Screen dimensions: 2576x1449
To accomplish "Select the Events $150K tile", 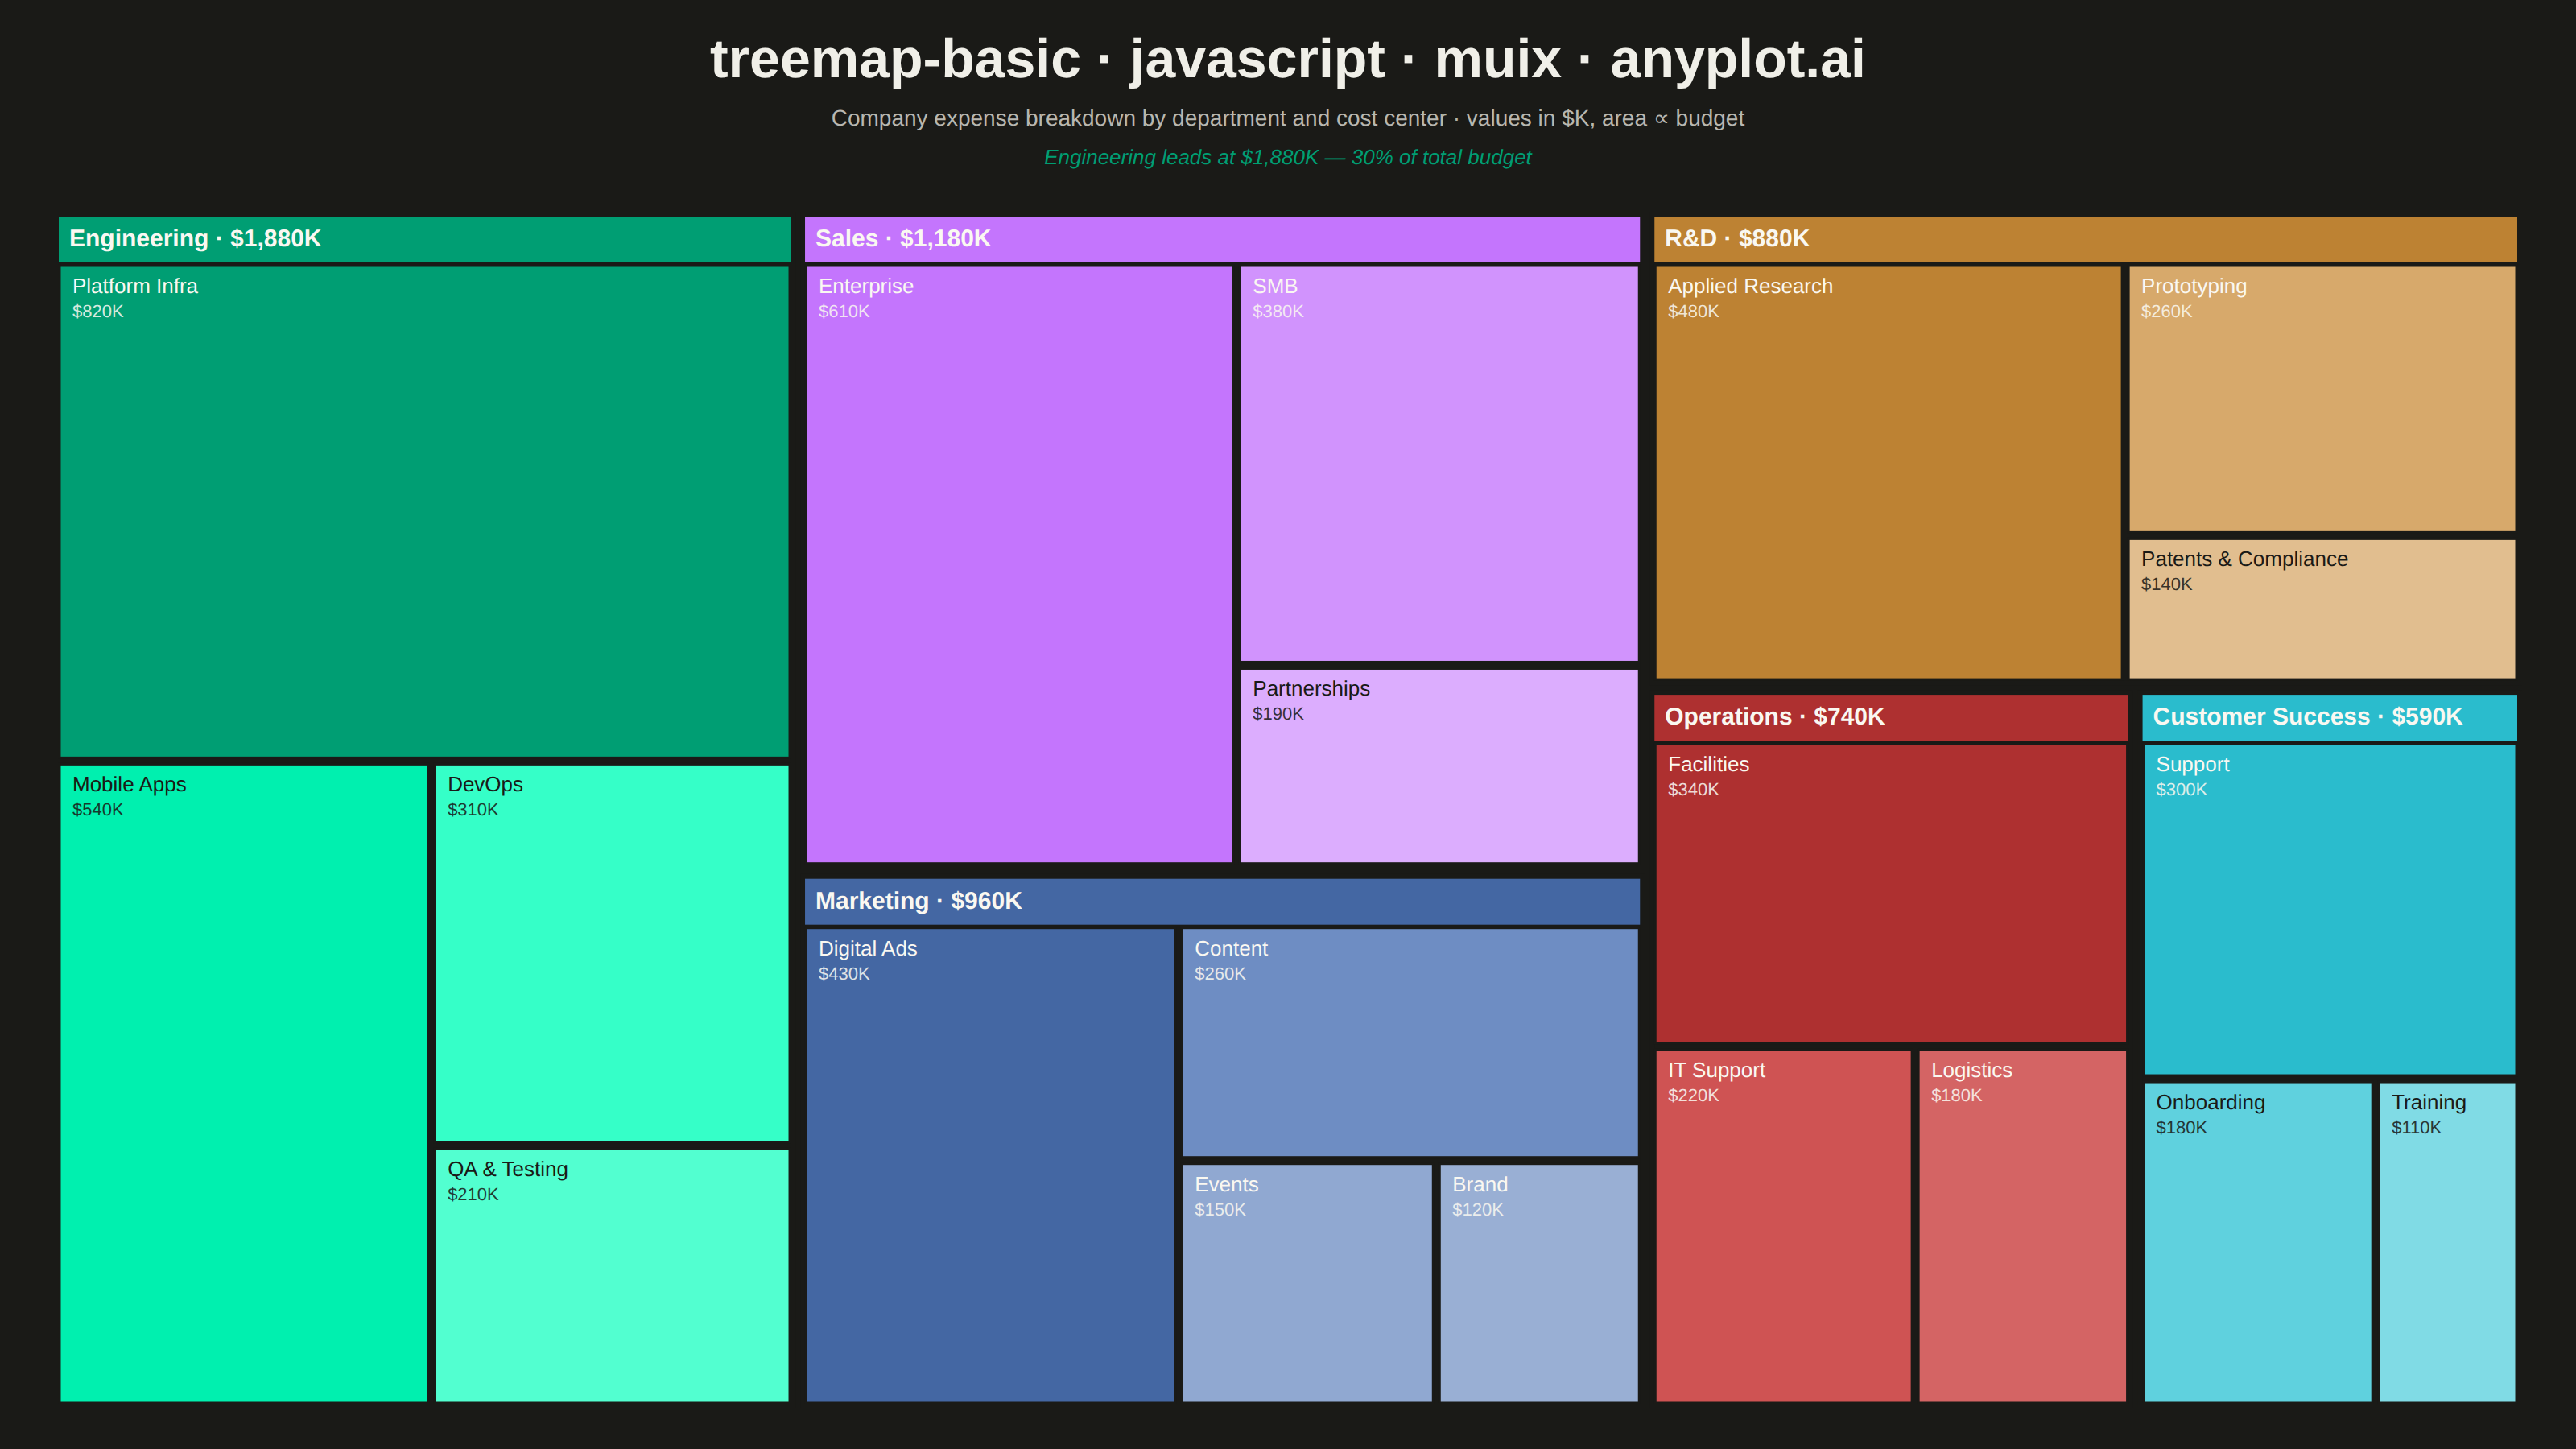I will [x=1307, y=1283].
